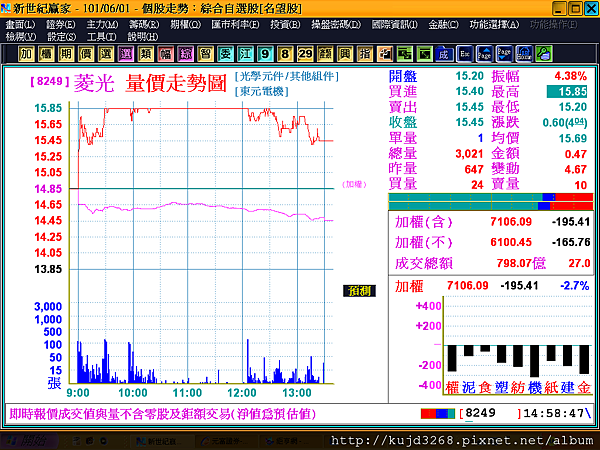The height and width of the screenshot is (450, 600).
Task: Click the 預測 (forecast) button
Action: 359,291
